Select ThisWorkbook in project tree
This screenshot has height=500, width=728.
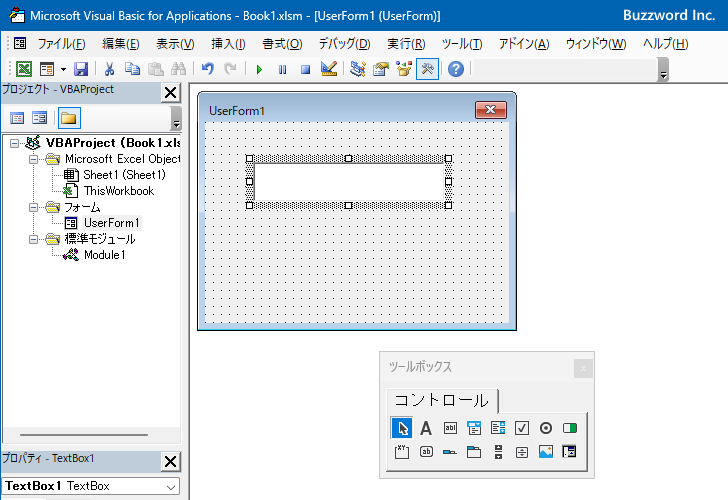[x=118, y=191]
